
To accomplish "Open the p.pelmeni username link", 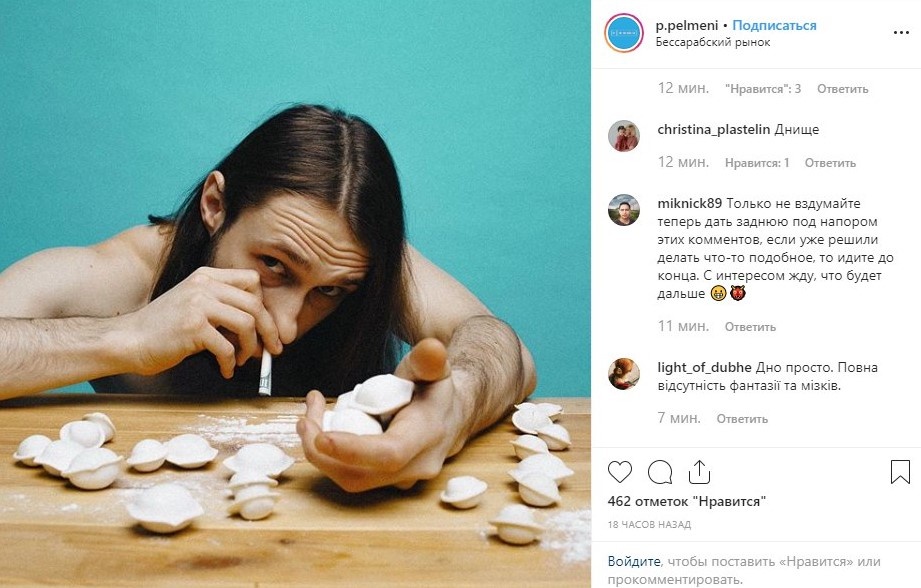I will click(x=688, y=26).
